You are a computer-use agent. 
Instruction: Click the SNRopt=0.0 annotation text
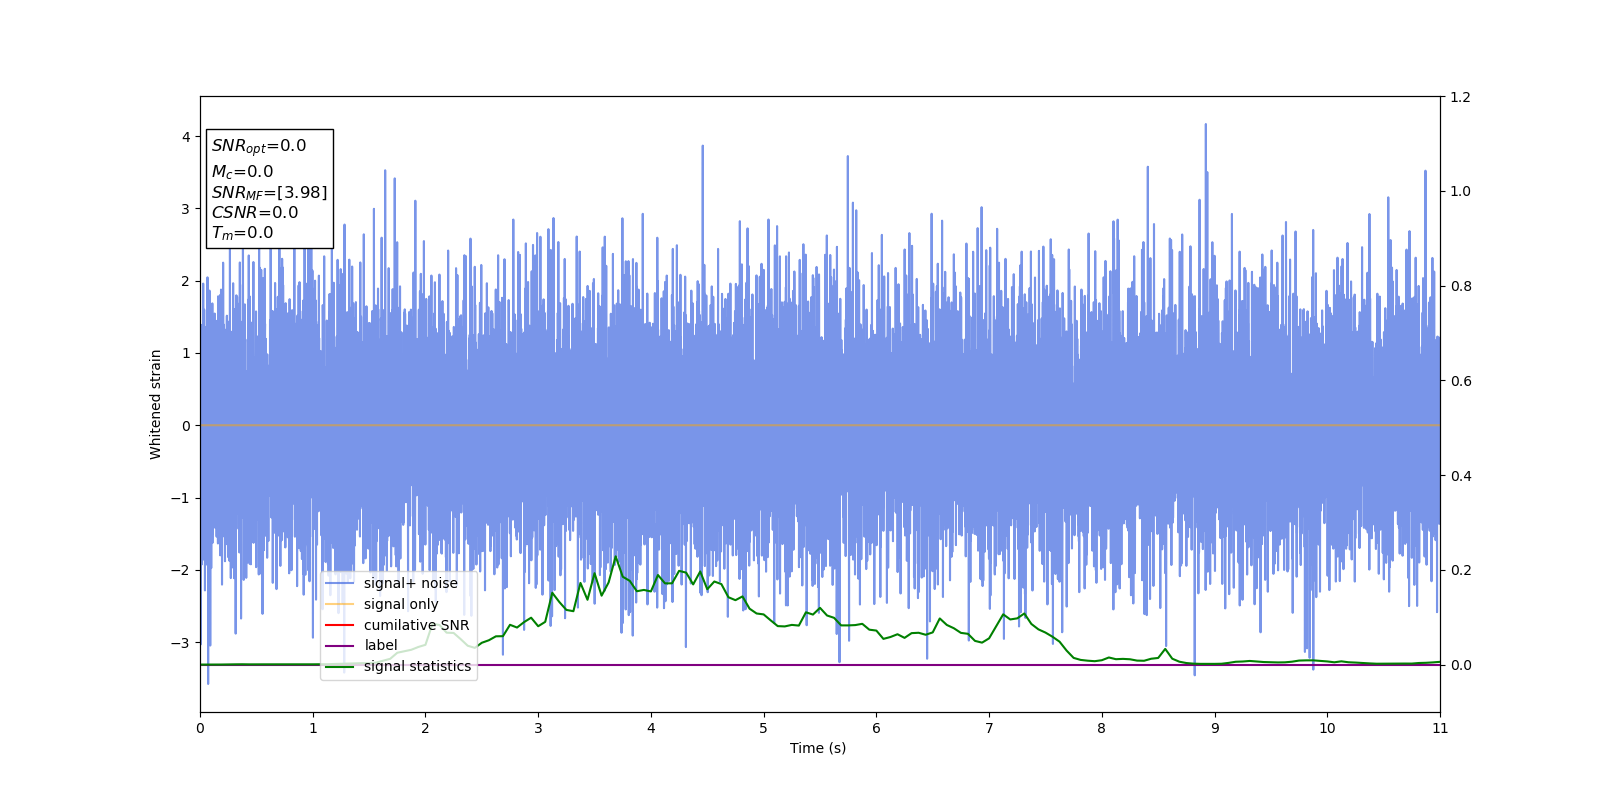click(x=259, y=146)
